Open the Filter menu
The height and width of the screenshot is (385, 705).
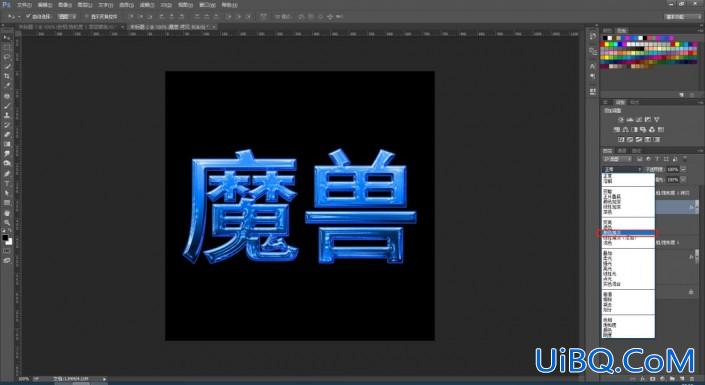(146, 5)
